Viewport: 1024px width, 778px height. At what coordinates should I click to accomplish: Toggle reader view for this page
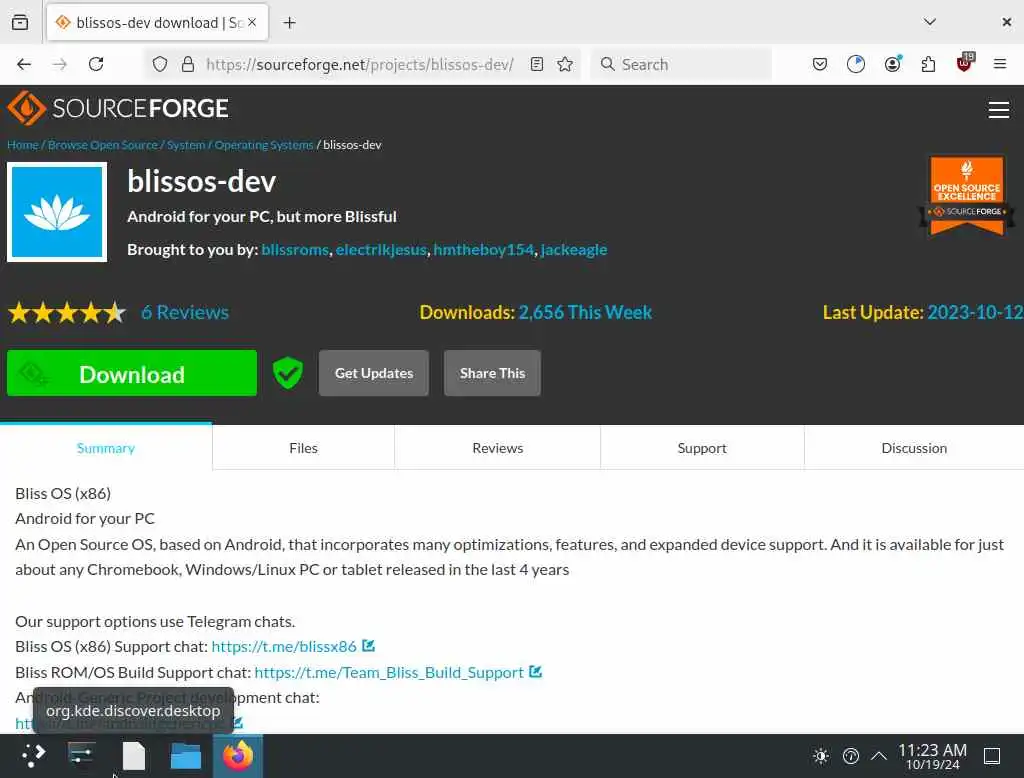pos(537,64)
